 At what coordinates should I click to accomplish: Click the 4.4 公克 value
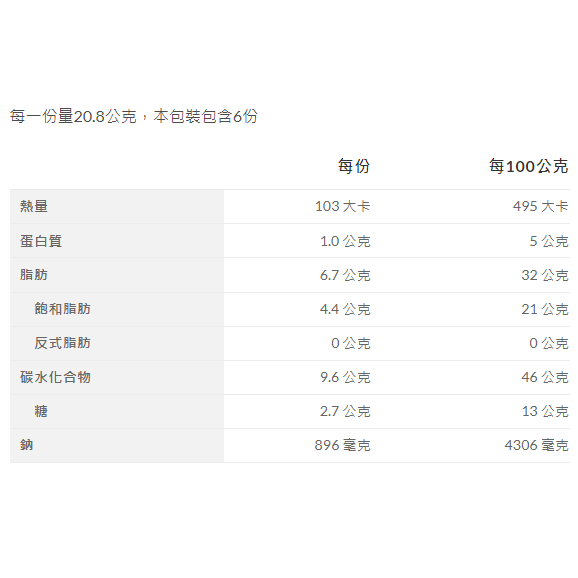coord(345,309)
